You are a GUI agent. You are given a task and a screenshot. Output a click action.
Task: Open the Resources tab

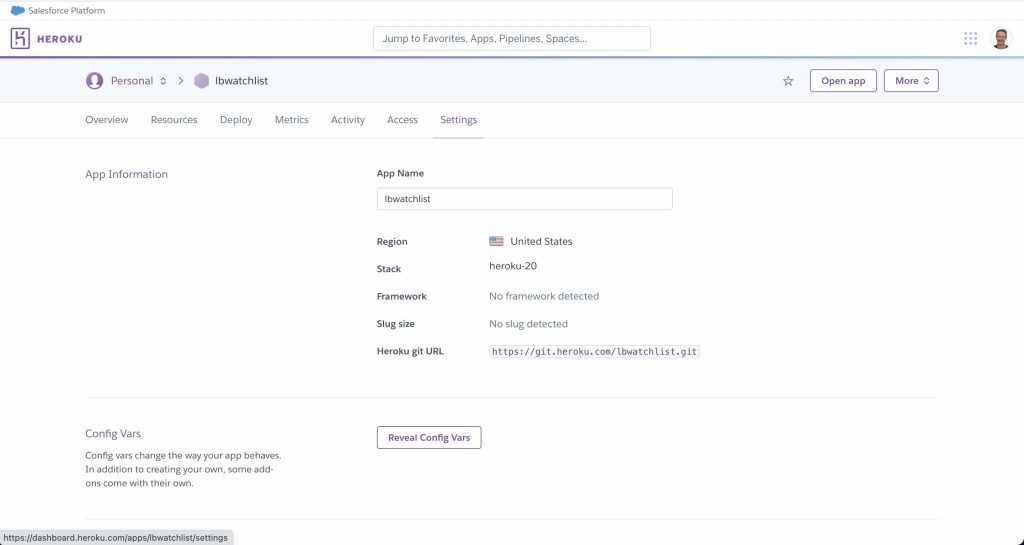pos(174,120)
